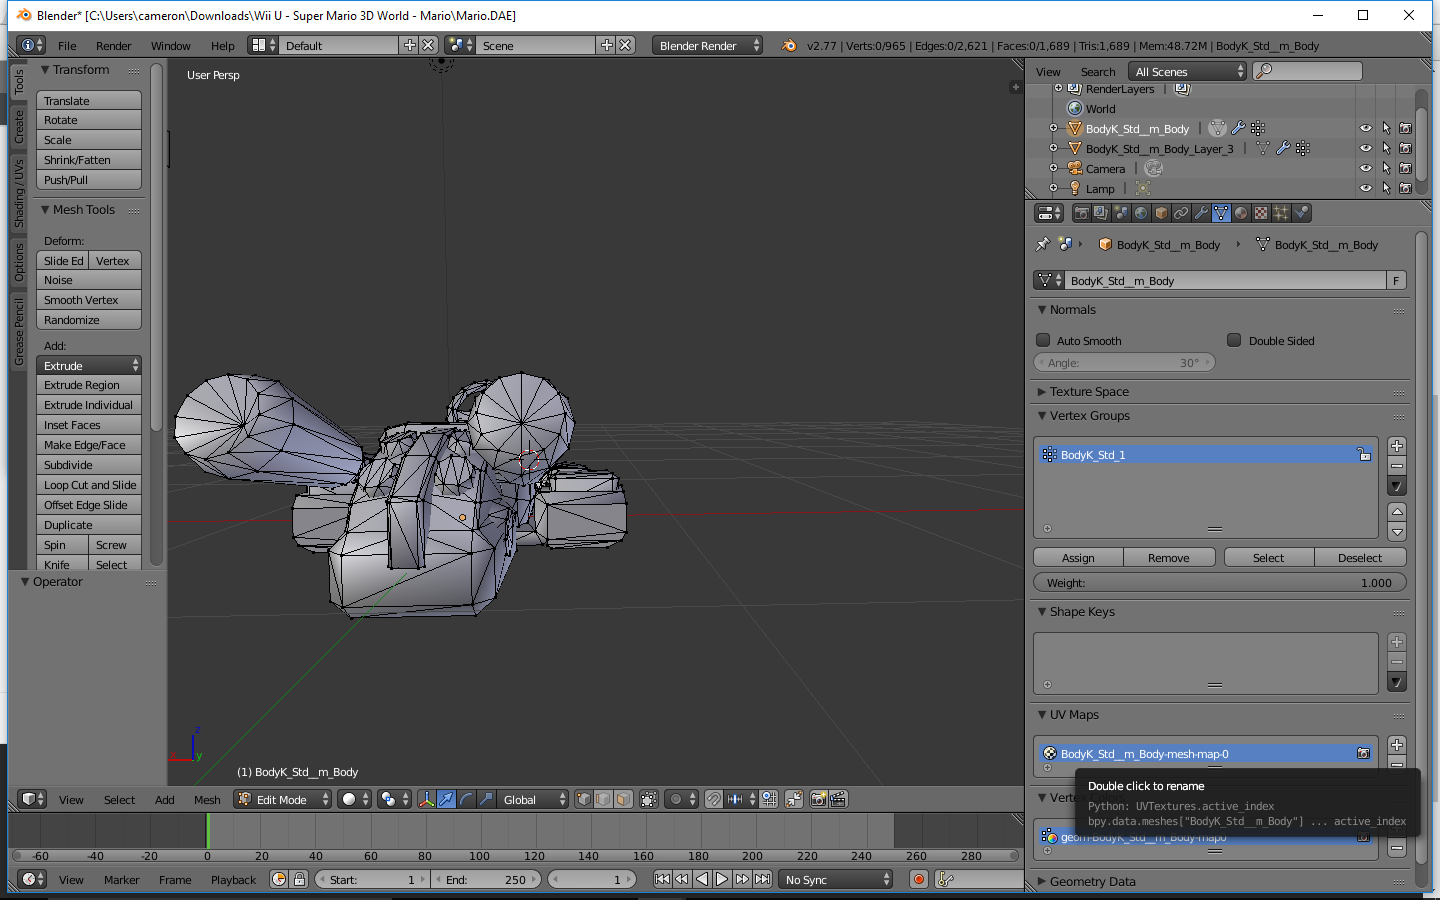This screenshot has width=1440, height=900.
Task: Open the Help menu
Action: [222, 46]
